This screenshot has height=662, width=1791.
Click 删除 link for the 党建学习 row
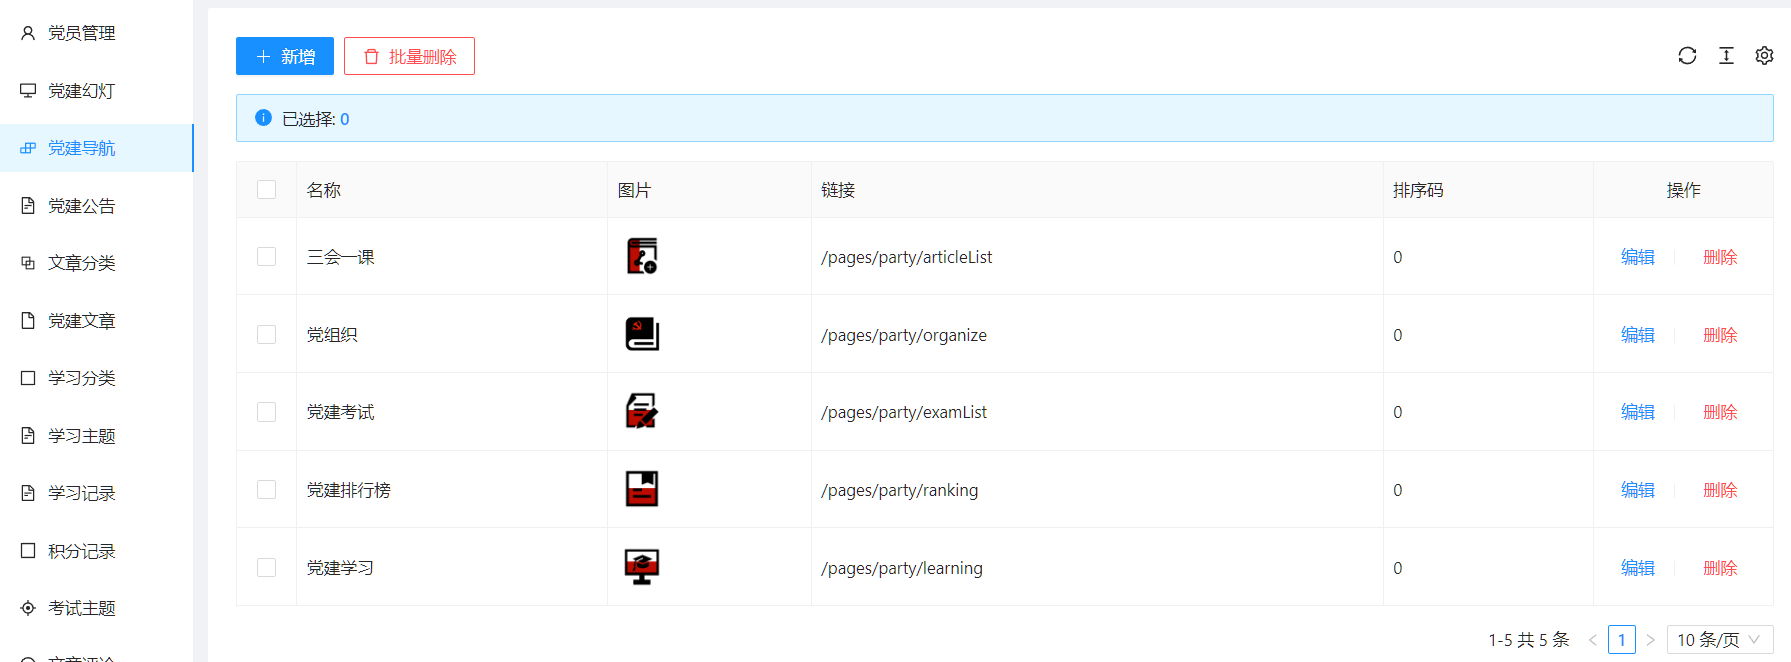pos(1719,568)
